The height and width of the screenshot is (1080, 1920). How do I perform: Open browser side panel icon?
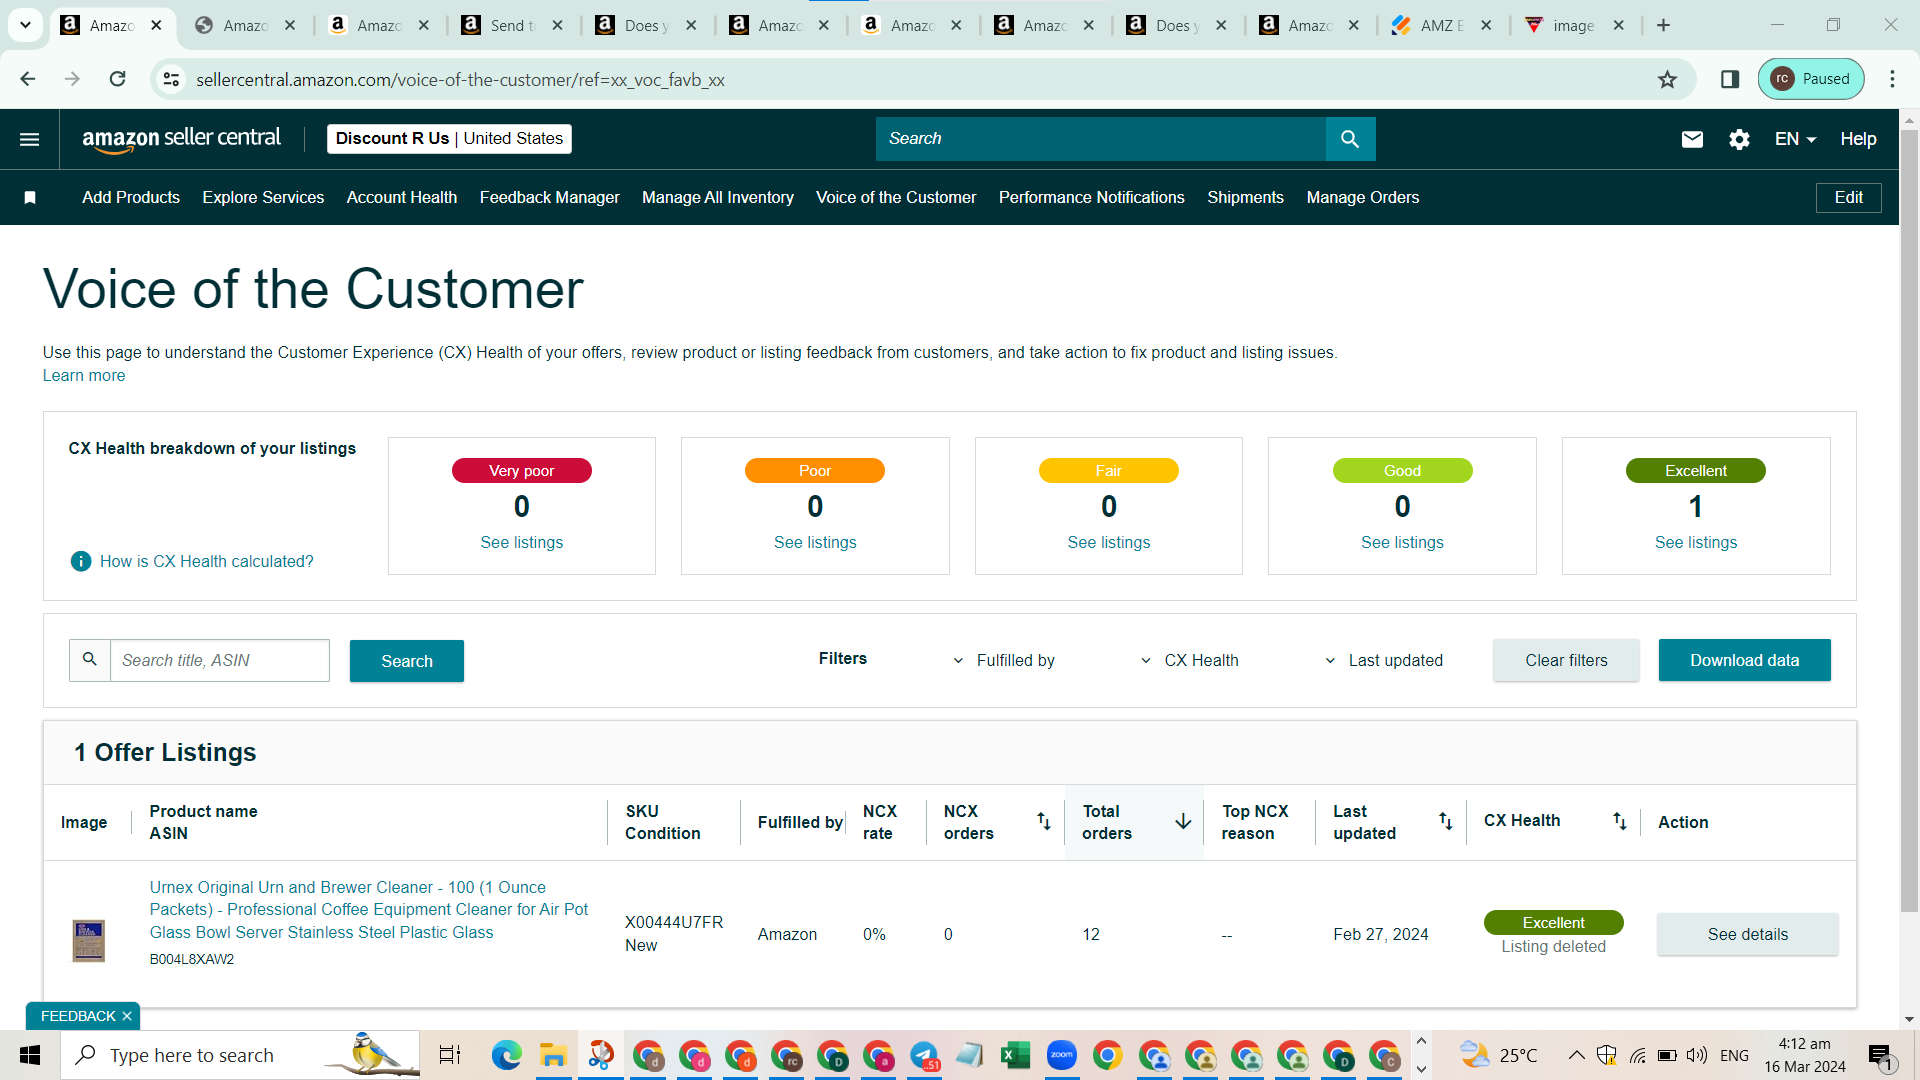1730,79
